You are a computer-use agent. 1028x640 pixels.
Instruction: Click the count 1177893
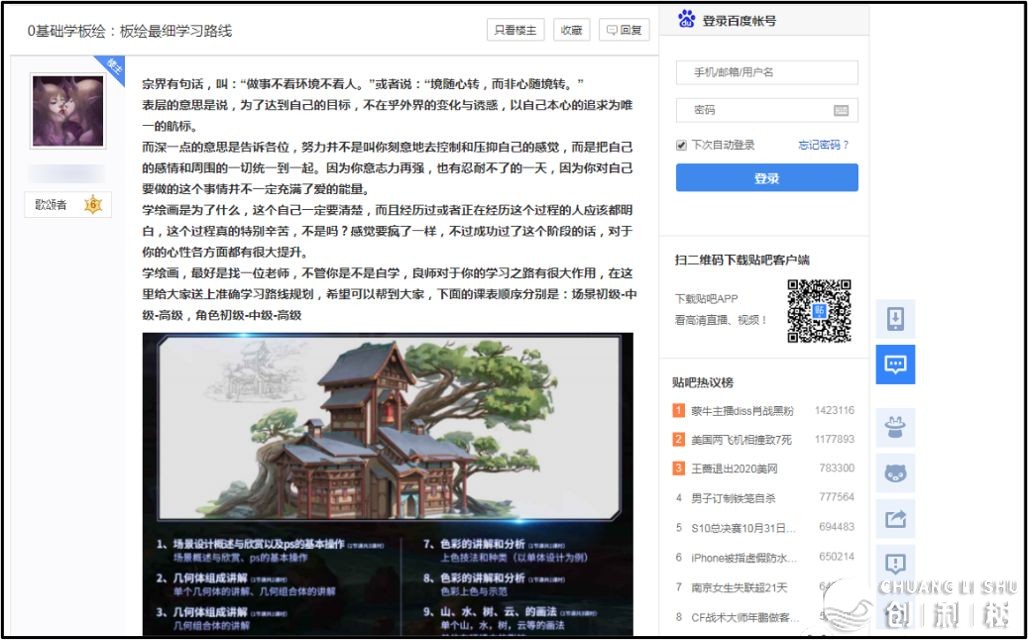[x=835, y=439]
